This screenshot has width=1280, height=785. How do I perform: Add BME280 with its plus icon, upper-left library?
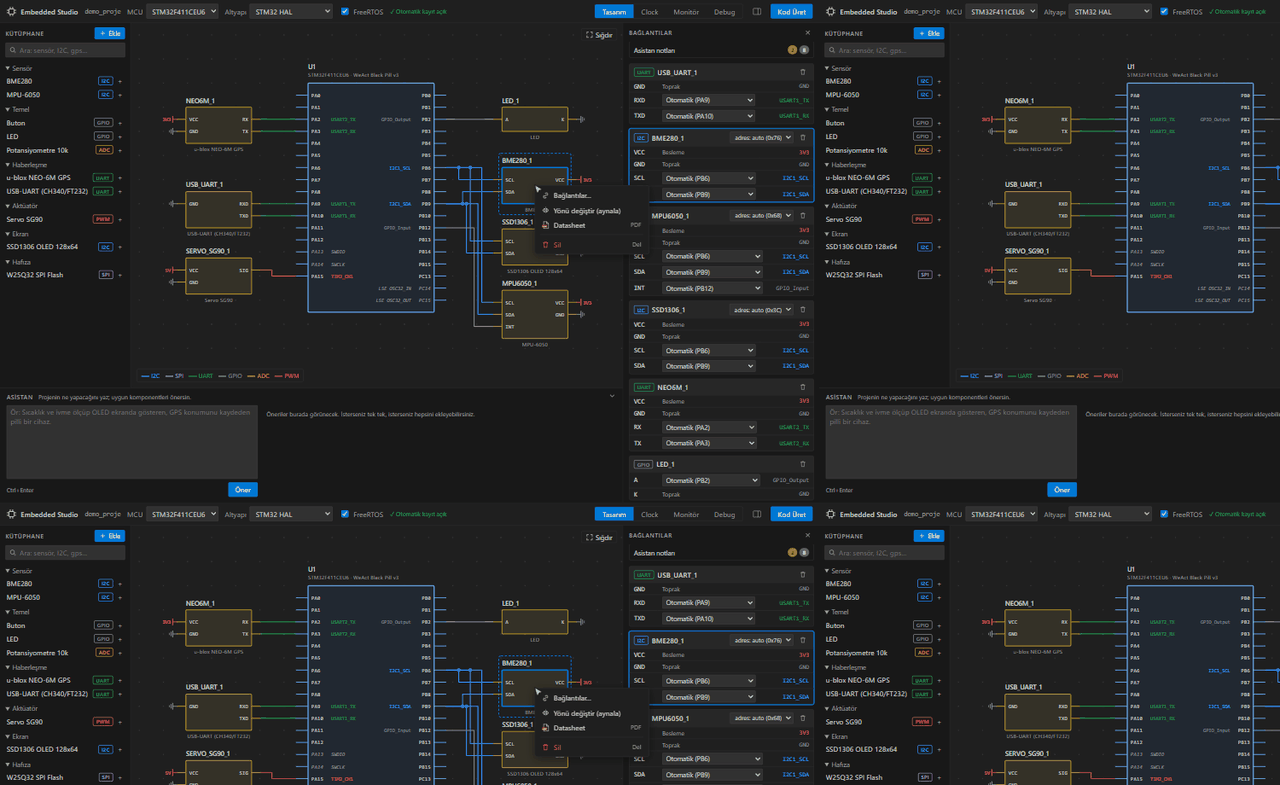120,81
